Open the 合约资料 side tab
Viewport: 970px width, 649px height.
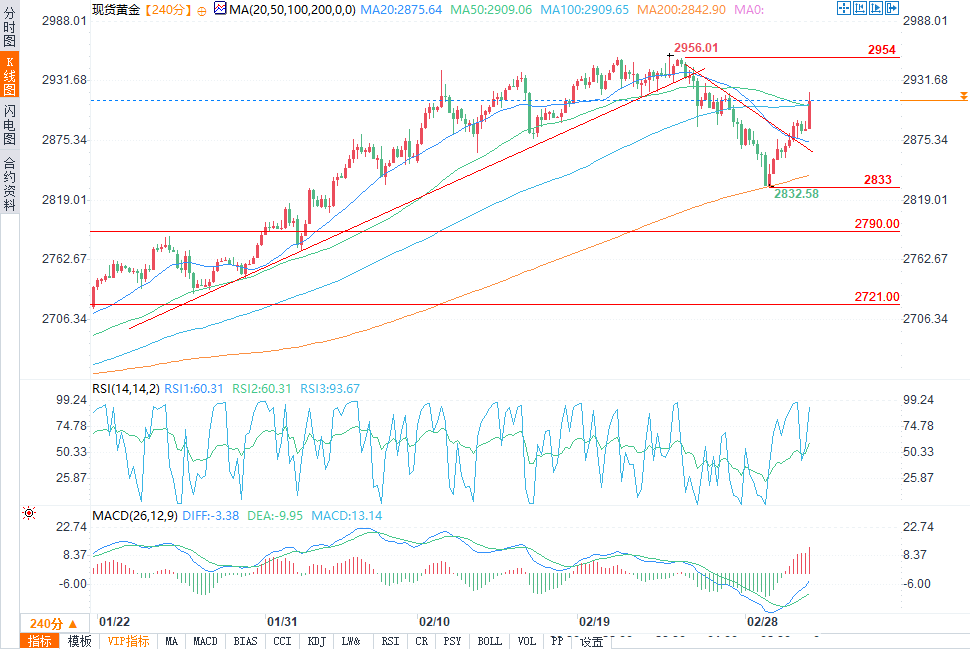(x=9, y=184)
